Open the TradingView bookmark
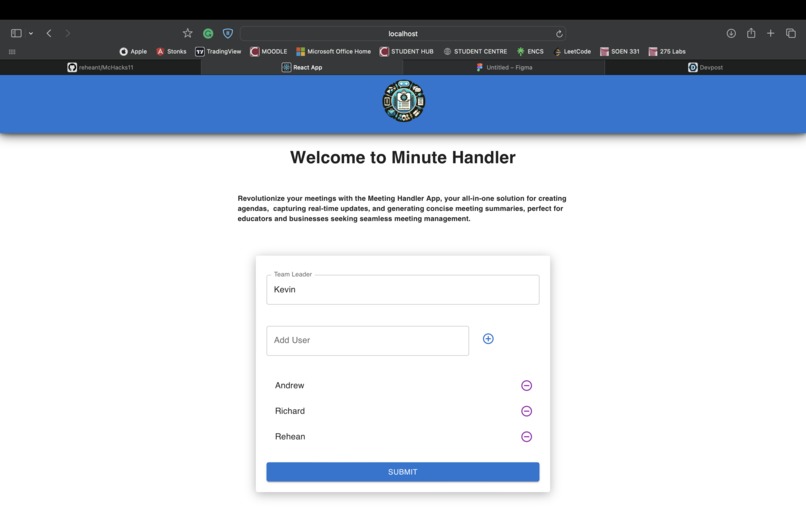The height and width of the screenshot is (523, 806). pyautogui.click(x=218, y=51)
